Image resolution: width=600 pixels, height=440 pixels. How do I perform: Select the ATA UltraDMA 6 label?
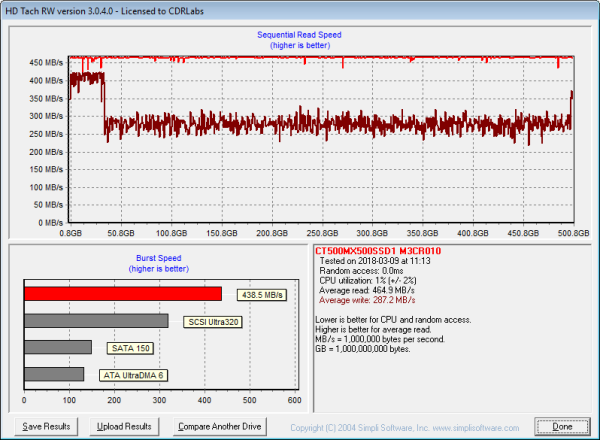133,375
